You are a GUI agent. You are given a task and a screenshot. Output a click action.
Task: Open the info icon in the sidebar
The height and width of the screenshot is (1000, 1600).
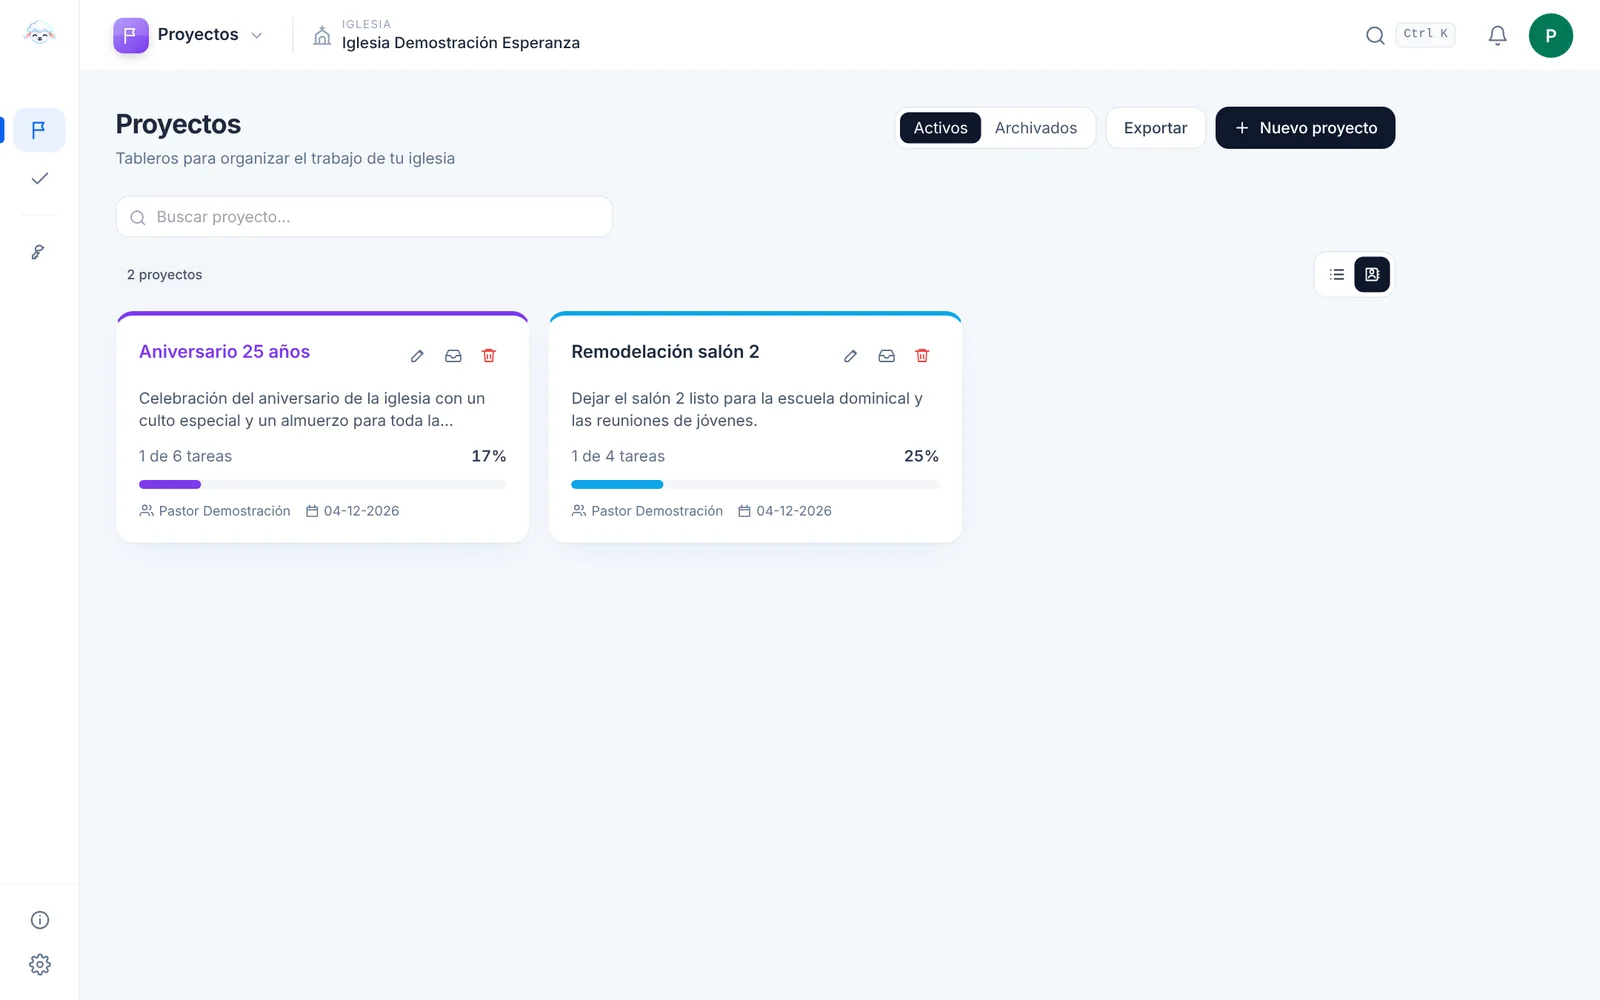pos(40,920)
